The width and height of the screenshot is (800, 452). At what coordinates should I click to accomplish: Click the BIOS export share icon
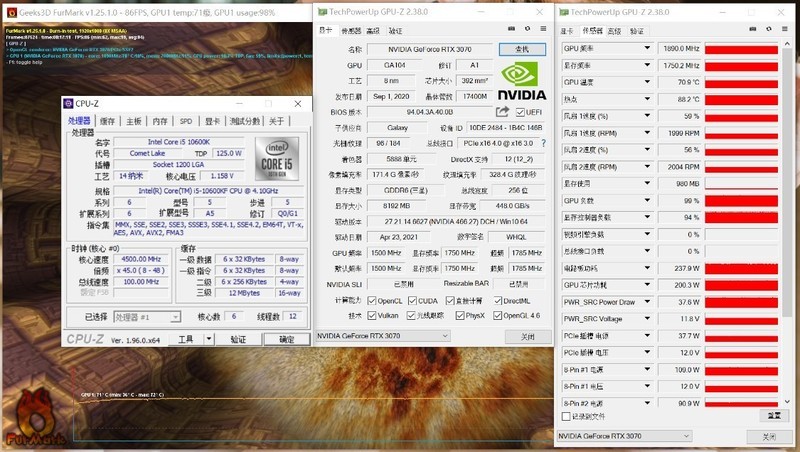[503, 111]
